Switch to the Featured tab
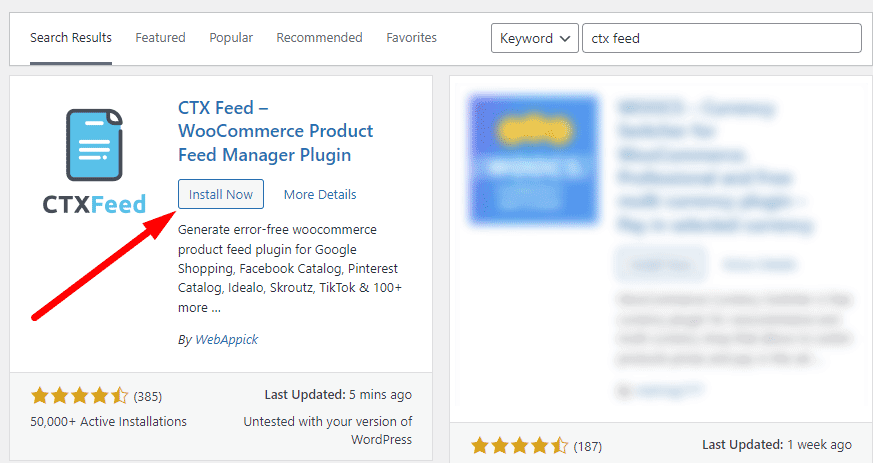876x465 pixels. [160, 37]
